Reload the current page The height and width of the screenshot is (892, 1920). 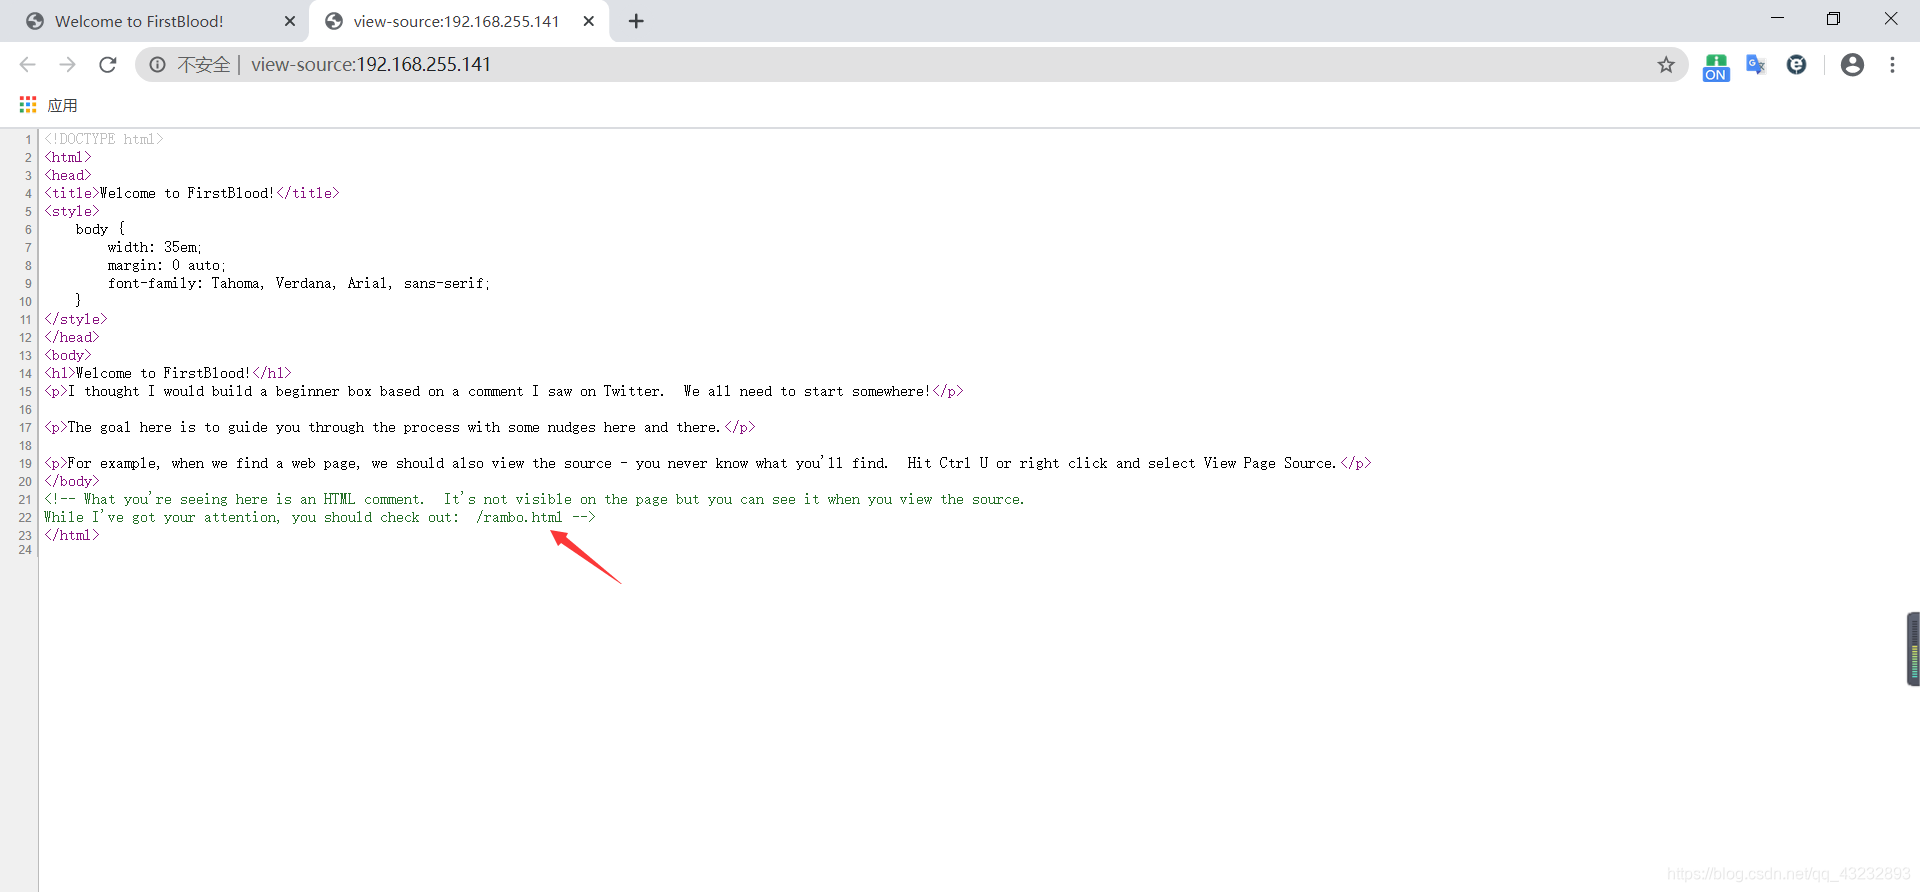click(108, 65)
